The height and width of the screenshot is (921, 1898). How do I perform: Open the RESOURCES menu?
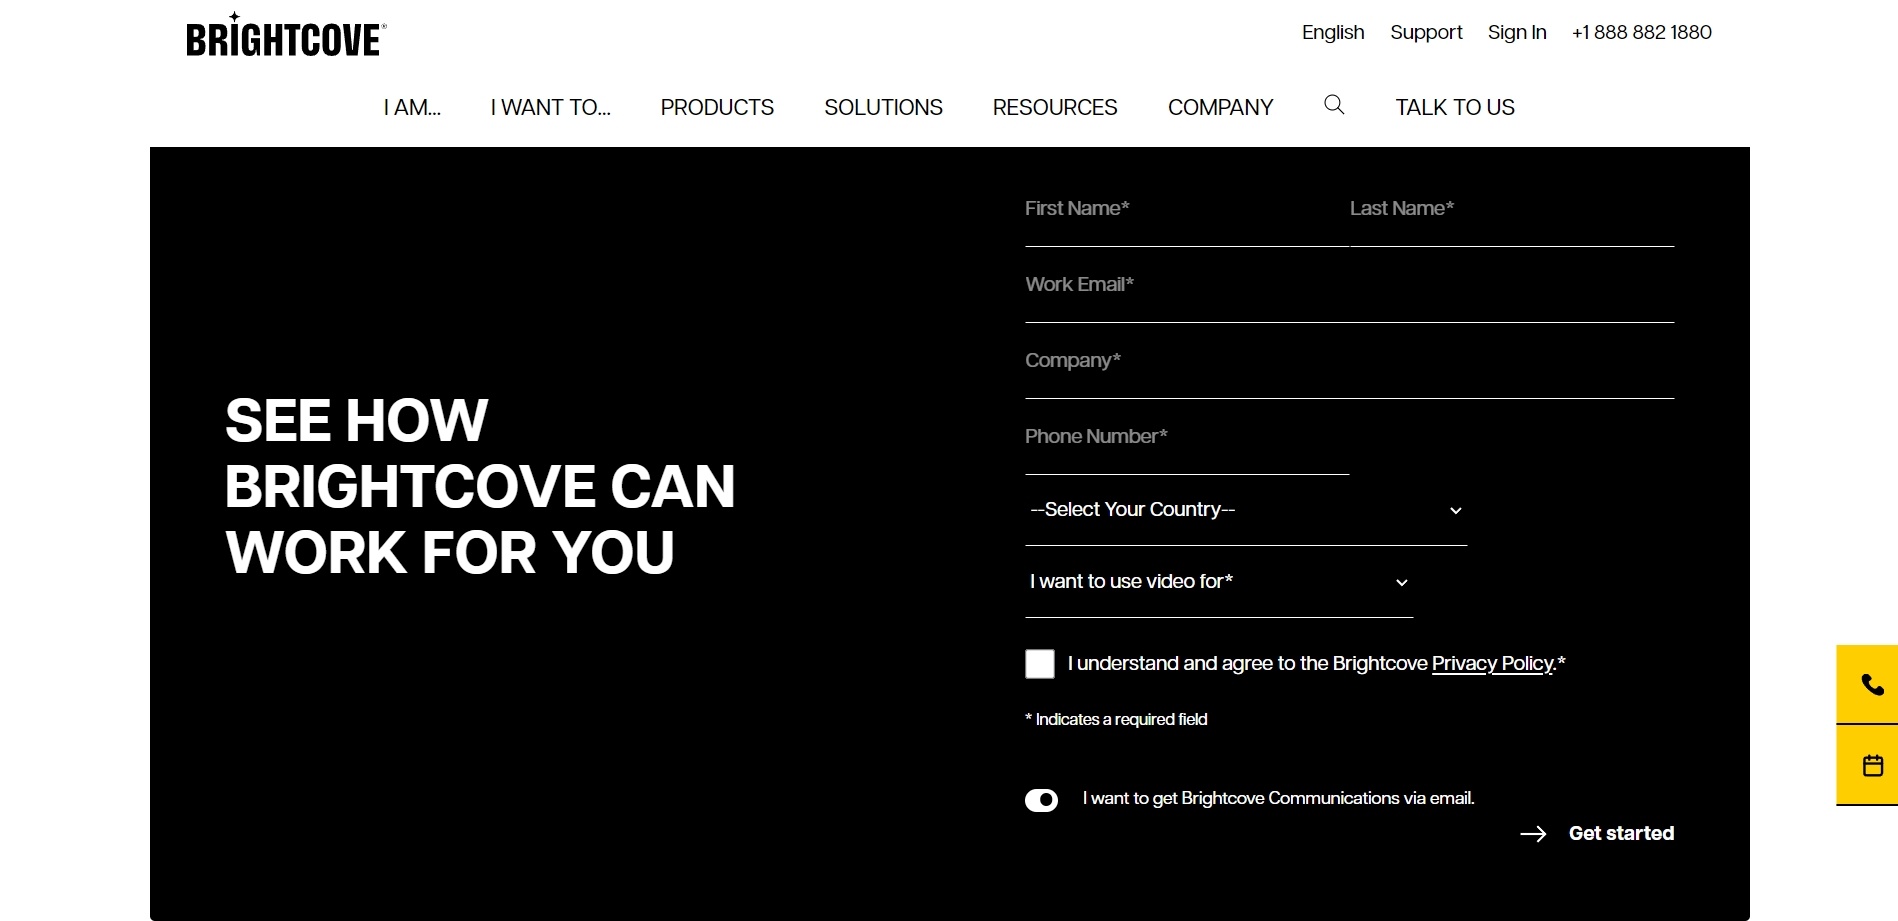click(x=1055, y=107)
